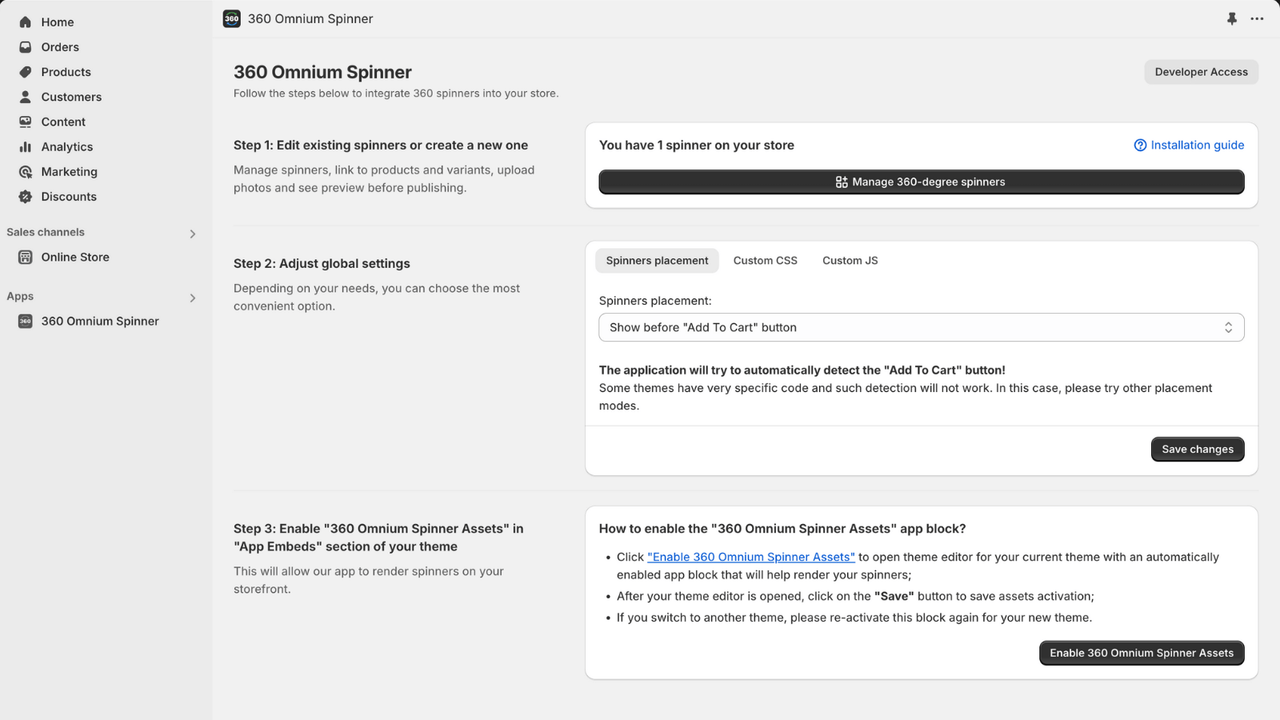Click the Orders inbox icon

[x=25, y=47]
